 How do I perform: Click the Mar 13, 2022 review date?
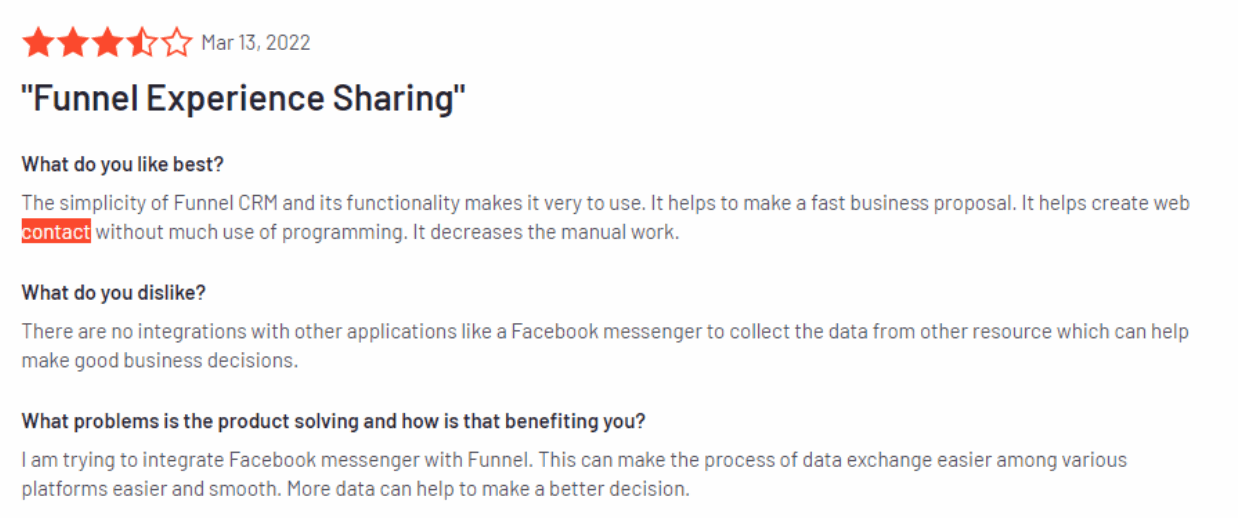coord(256,43)
